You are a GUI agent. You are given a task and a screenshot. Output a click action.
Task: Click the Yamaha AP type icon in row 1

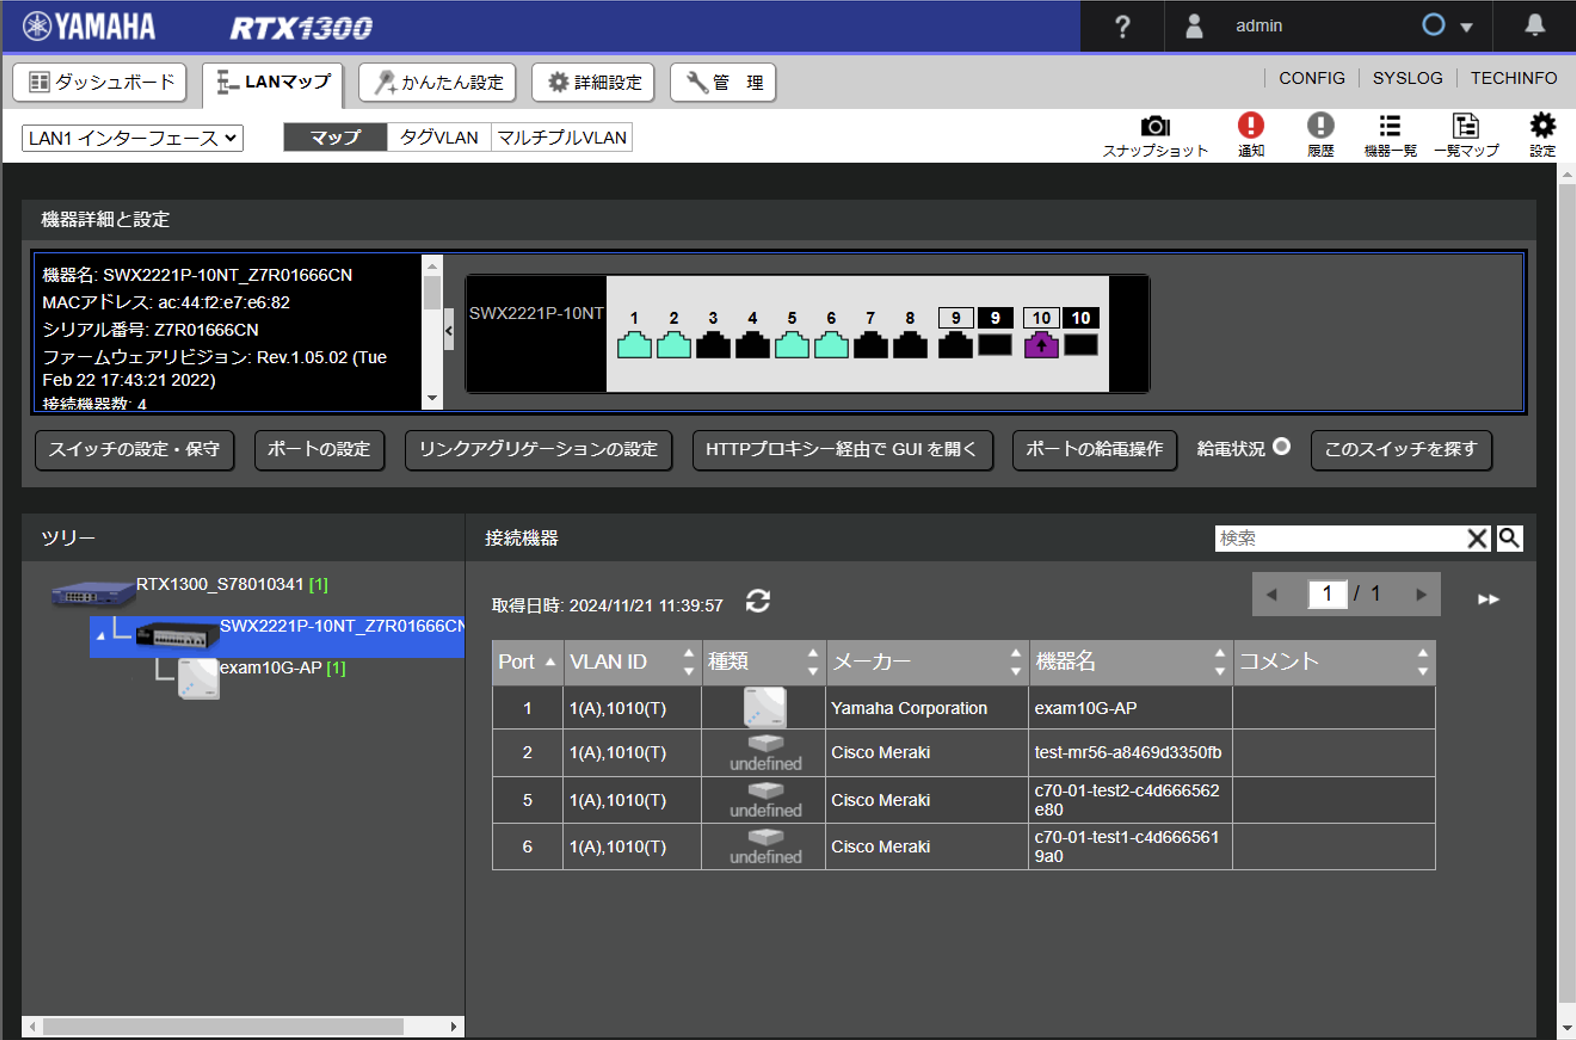click(765, 707)
